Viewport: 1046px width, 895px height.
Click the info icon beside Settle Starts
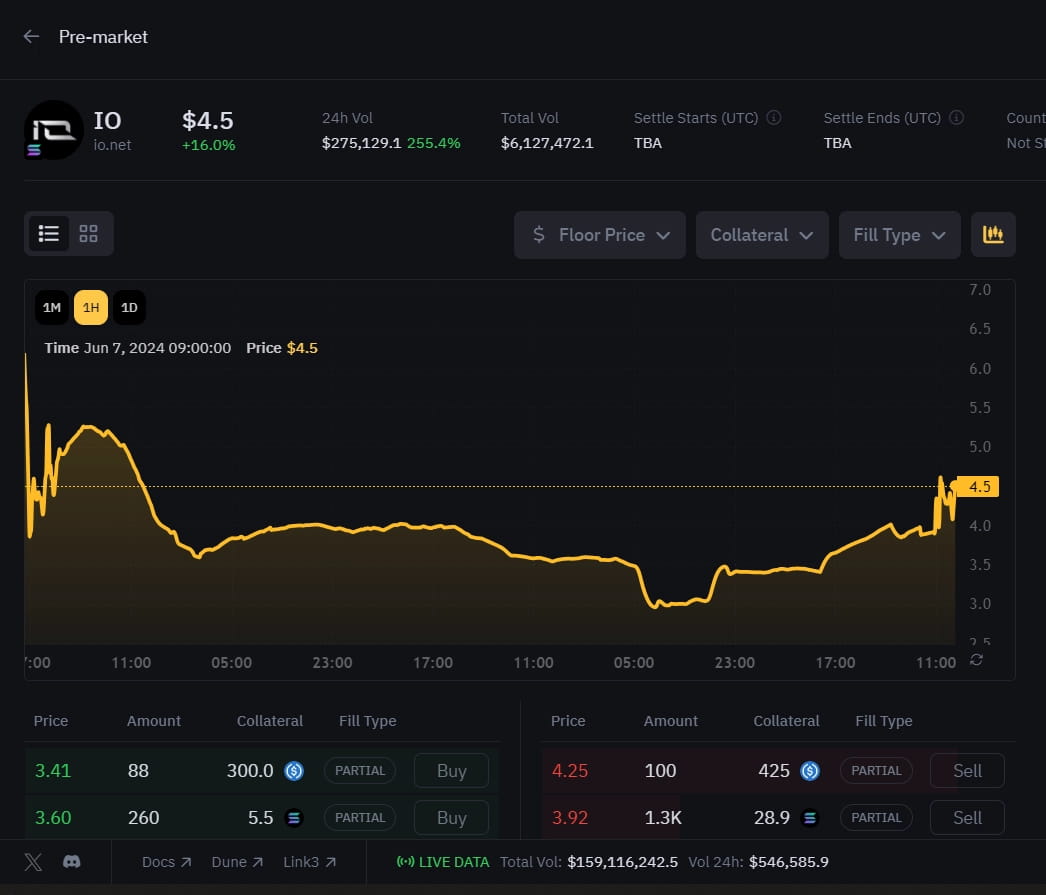click(x=773, y=118)
